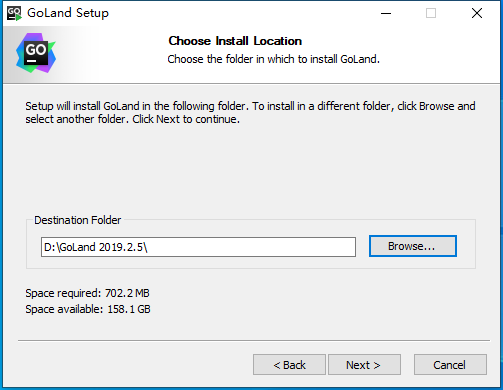Click the Space required: 702.2 MB text
This screenshot has width=503, height=390.
click(x=87, y=293)
